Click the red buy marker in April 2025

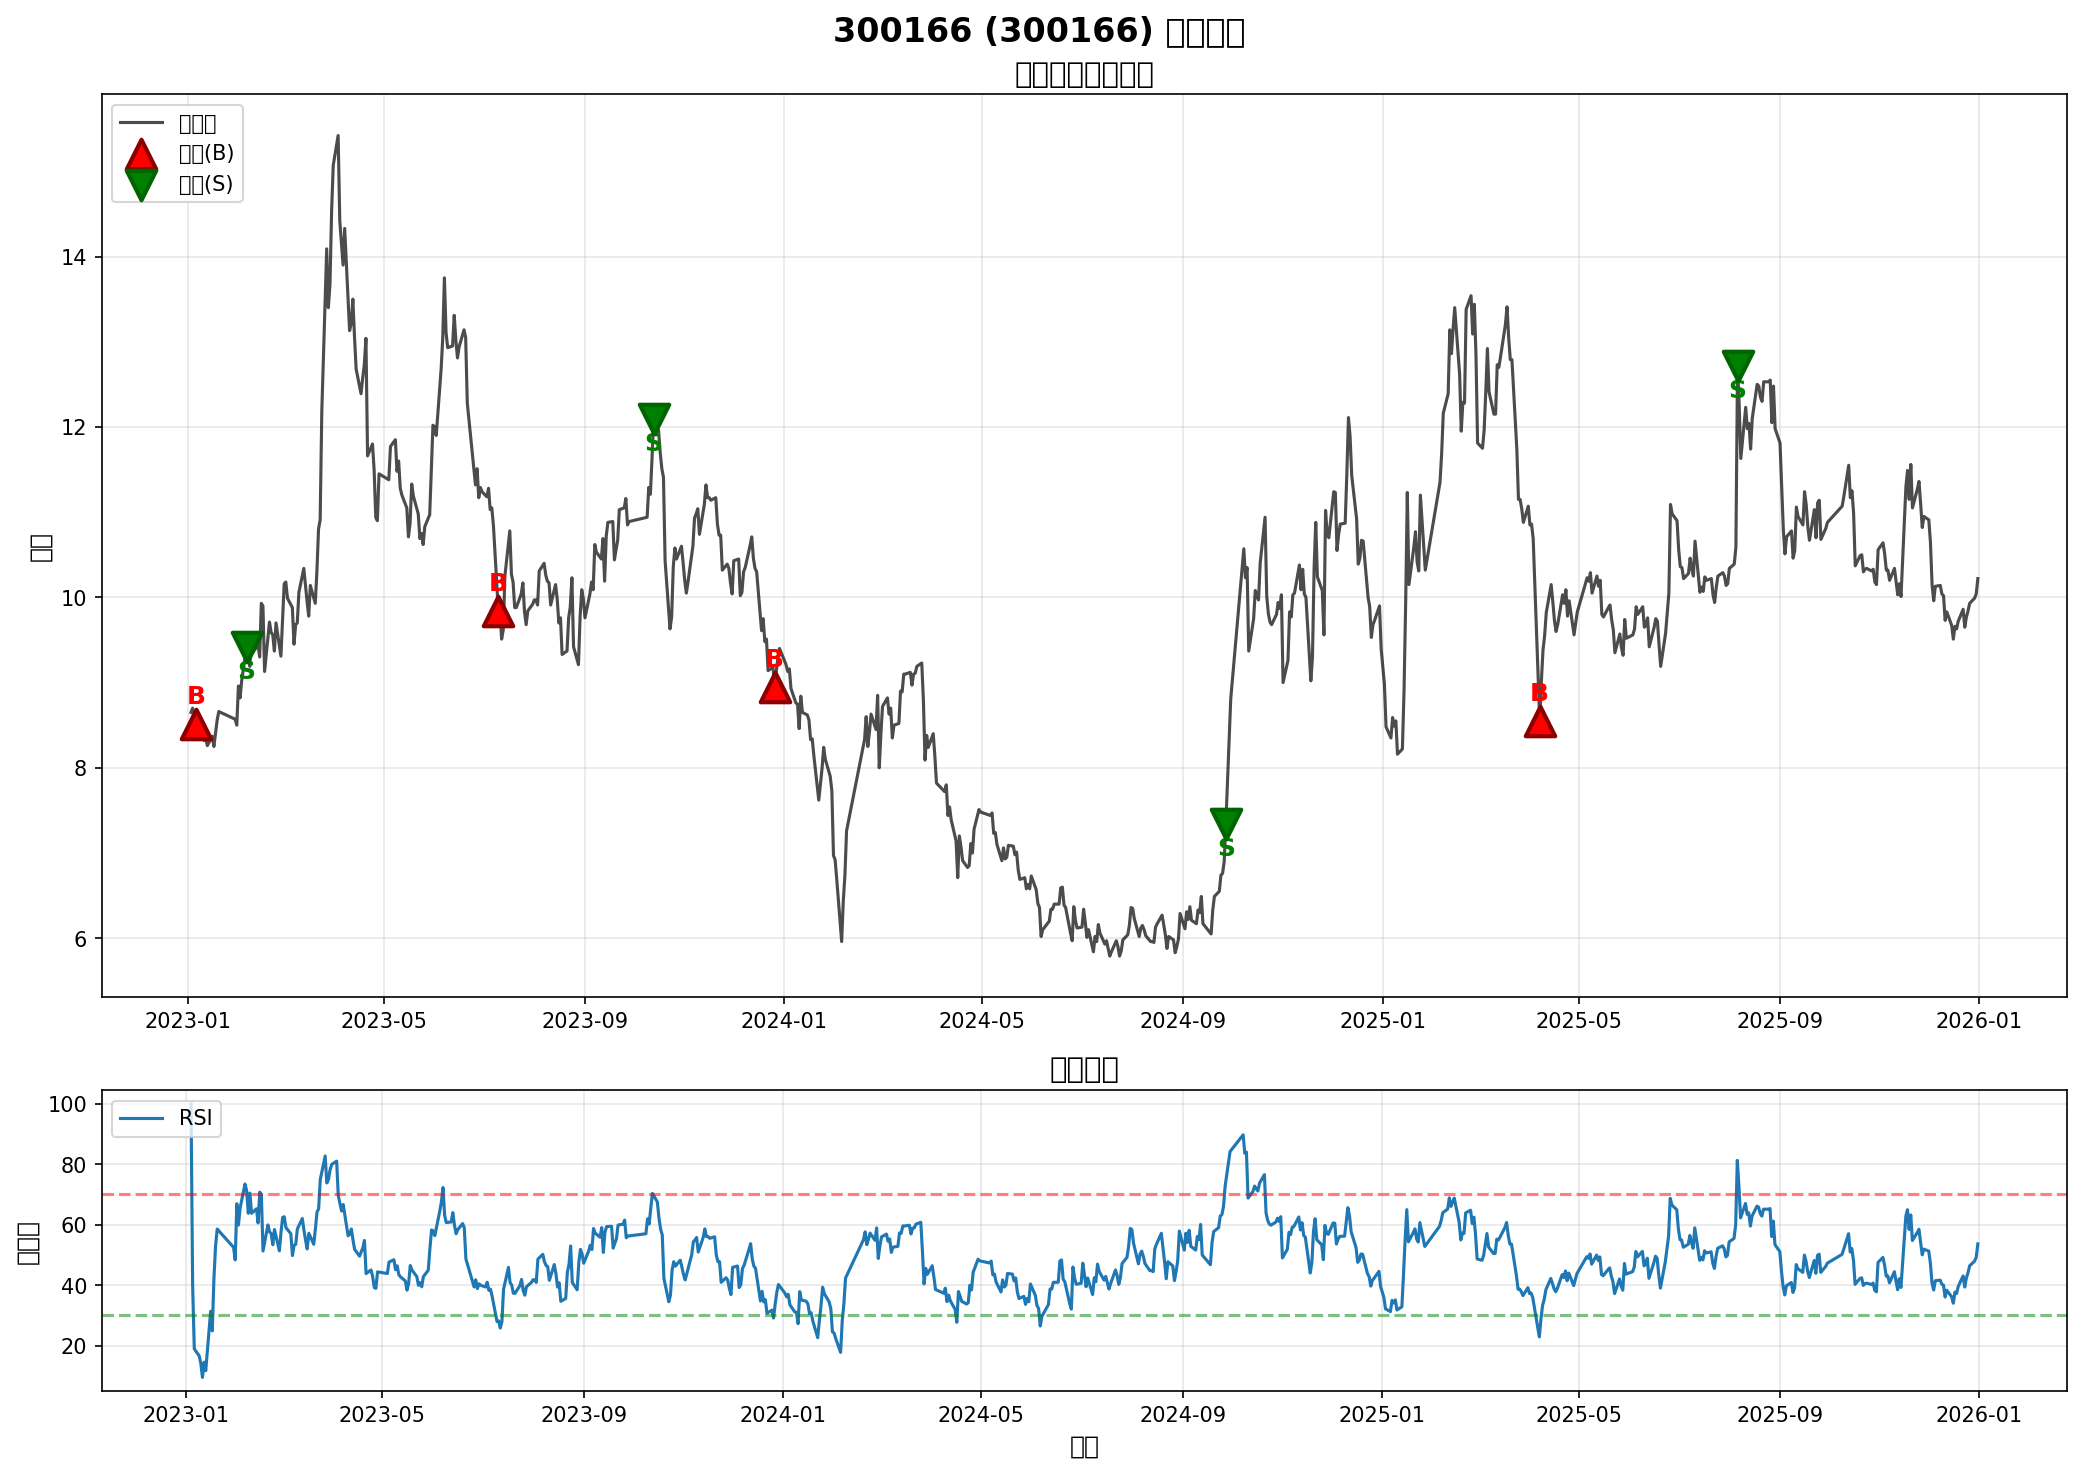click(x=1540, y=721)
